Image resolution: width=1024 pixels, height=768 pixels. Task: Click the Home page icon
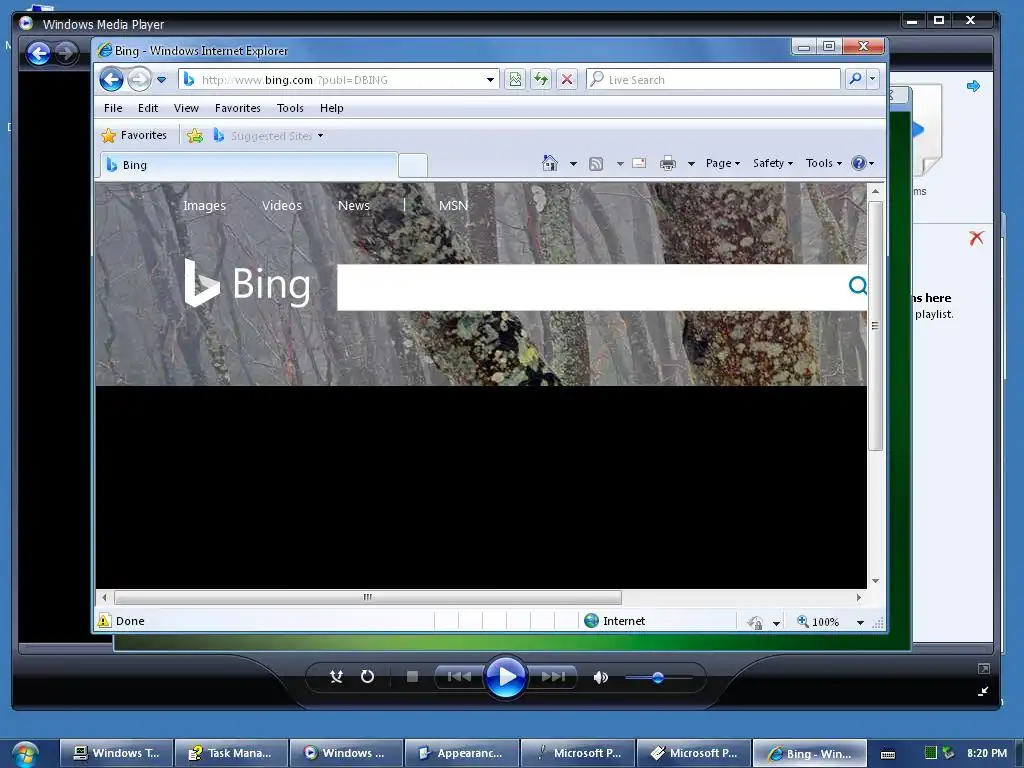551,163
